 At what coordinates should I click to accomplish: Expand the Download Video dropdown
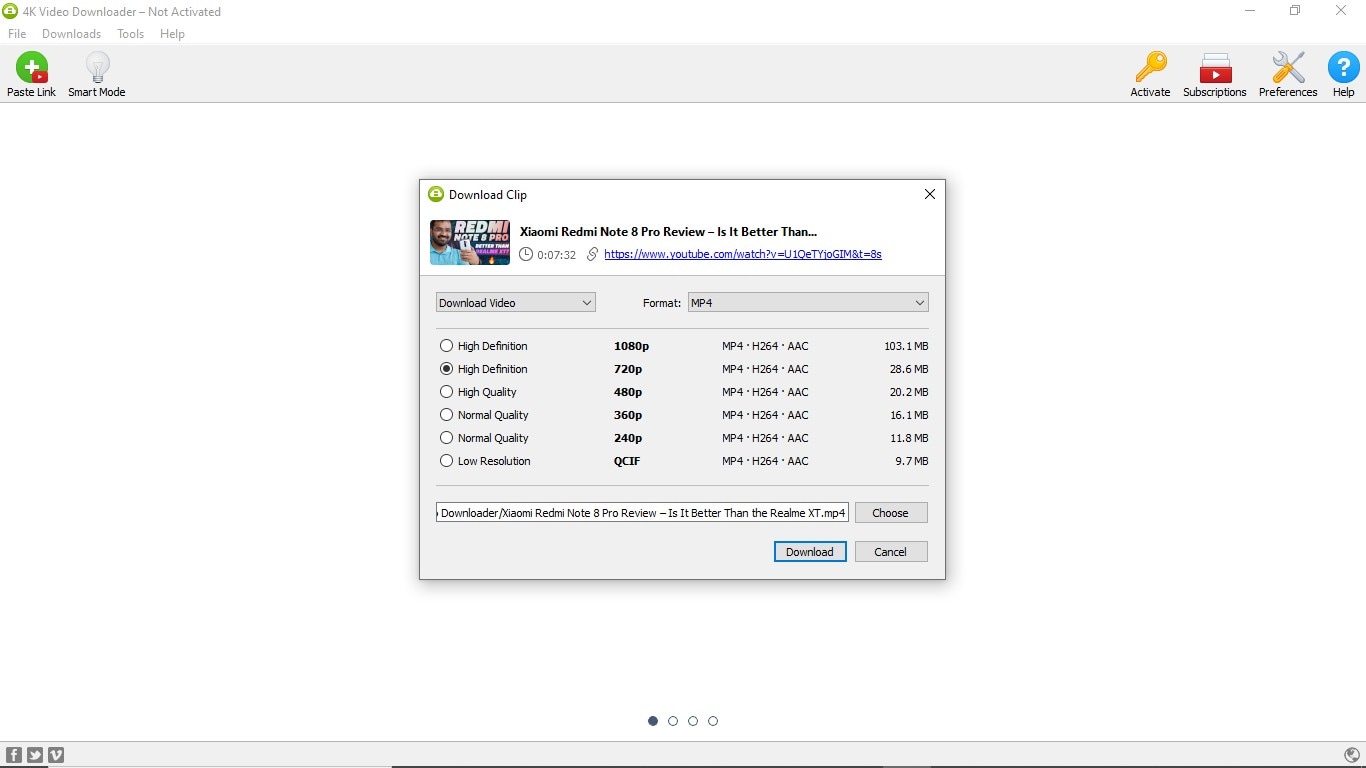tap(516, 302)
